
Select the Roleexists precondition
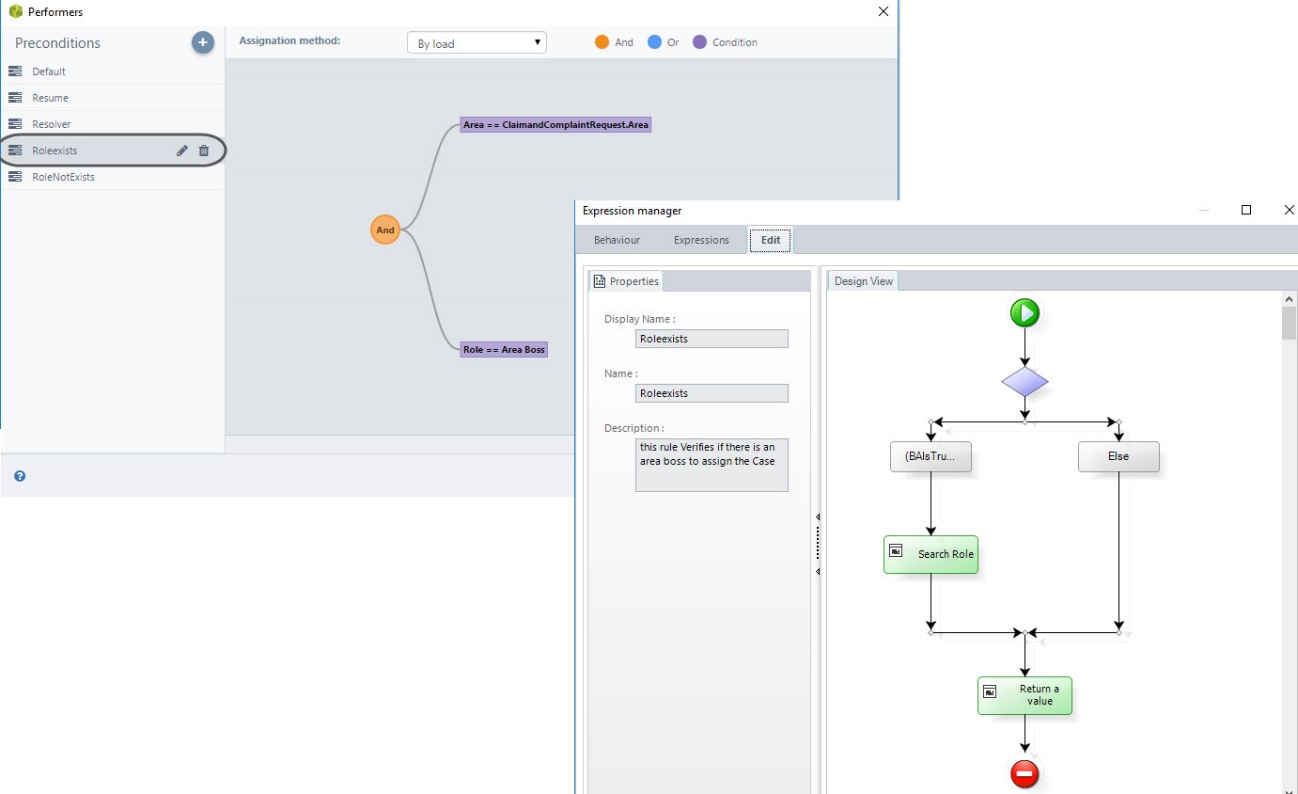(x=112, y=151)
